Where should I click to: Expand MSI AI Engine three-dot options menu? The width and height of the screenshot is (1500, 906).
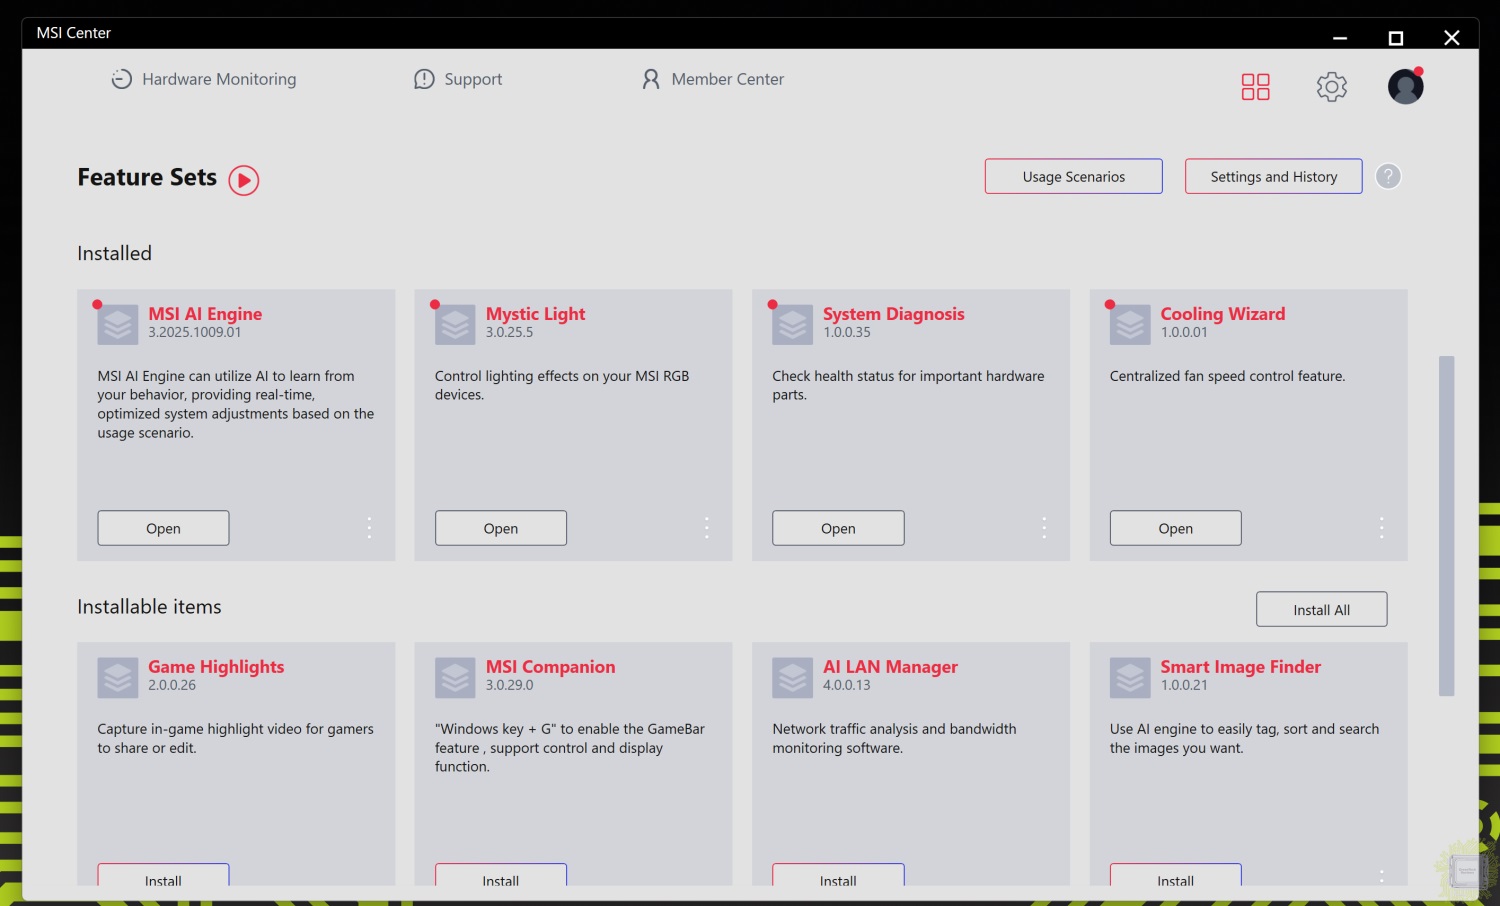click(369, 528)
